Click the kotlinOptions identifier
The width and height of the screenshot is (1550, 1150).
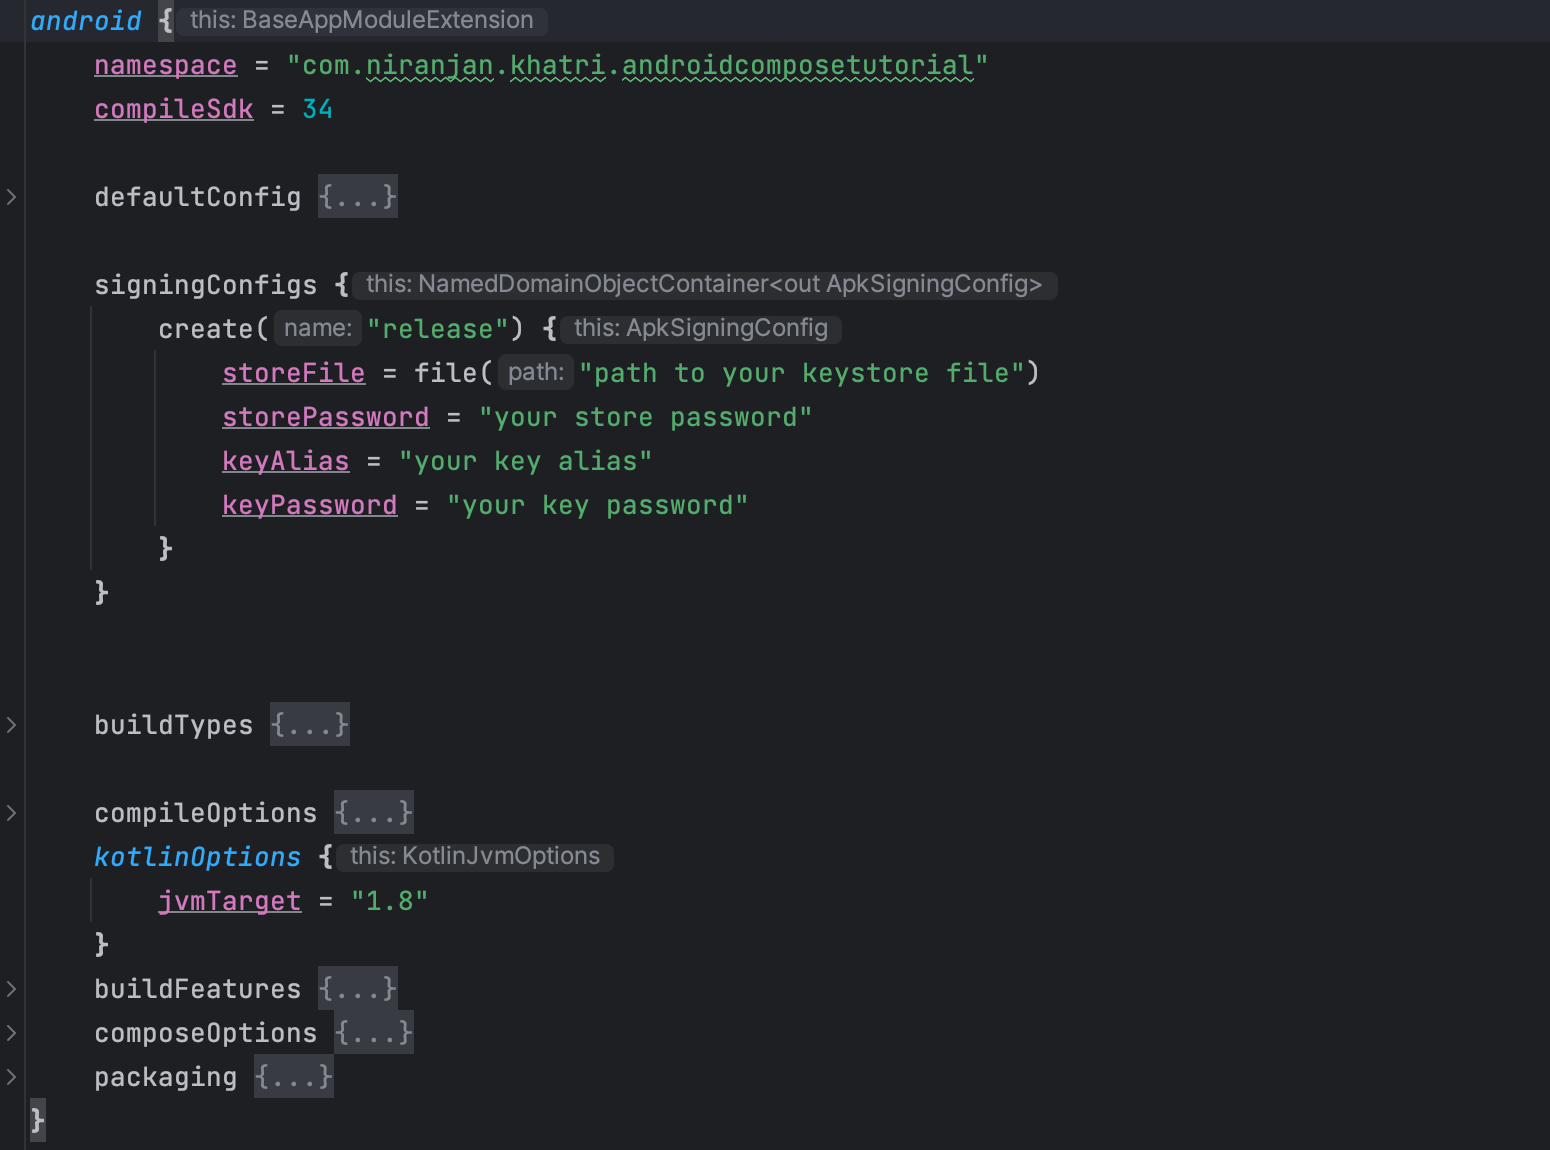198,857
